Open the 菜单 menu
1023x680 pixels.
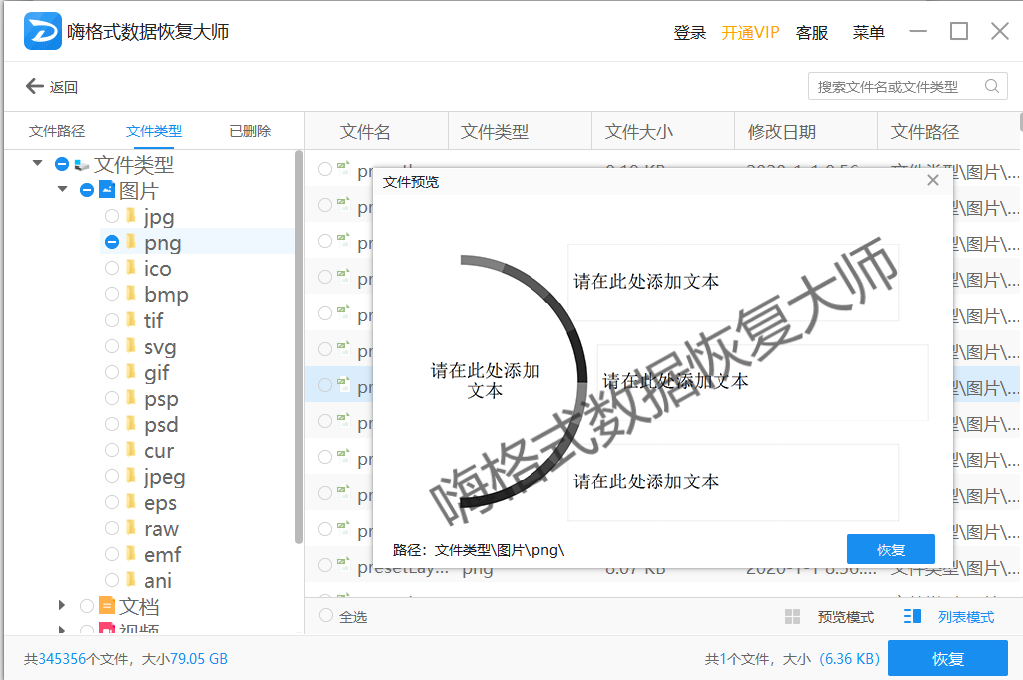point(868,33)
